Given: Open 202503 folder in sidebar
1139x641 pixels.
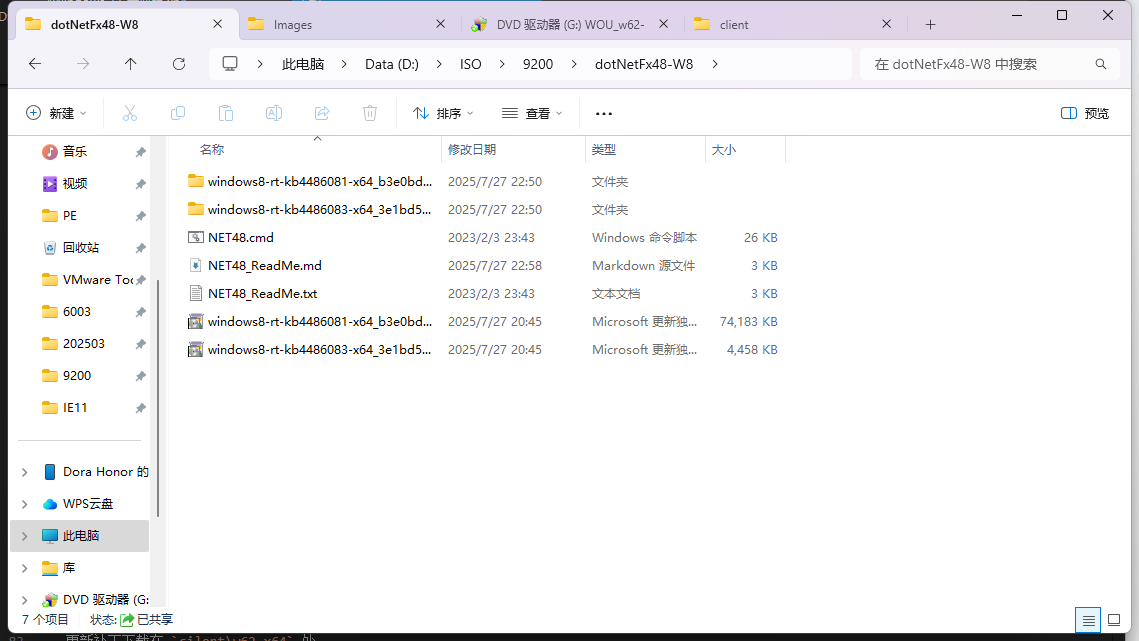Looking at the screenshot, I should click(73, 344).
